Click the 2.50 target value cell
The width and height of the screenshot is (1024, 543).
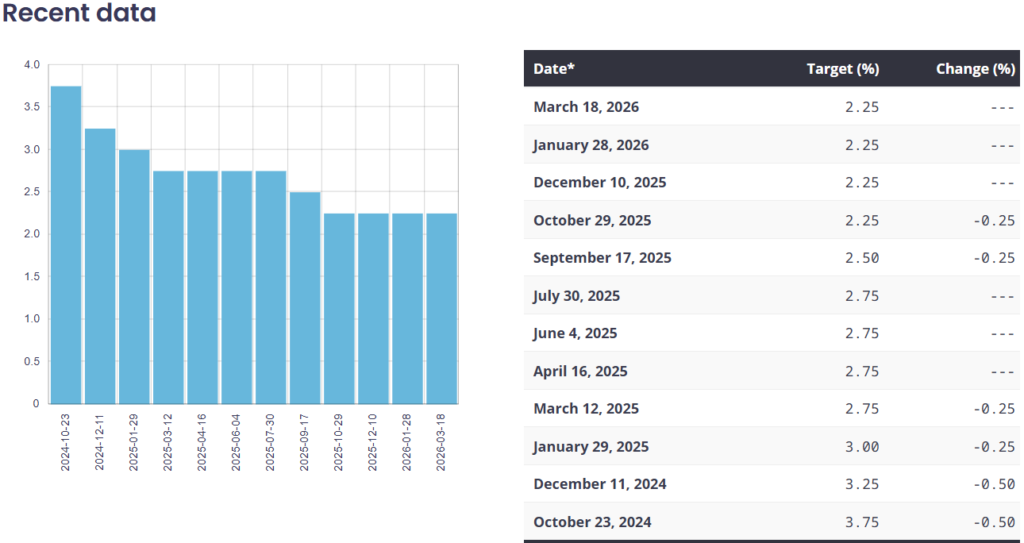(x=861, y=258)
